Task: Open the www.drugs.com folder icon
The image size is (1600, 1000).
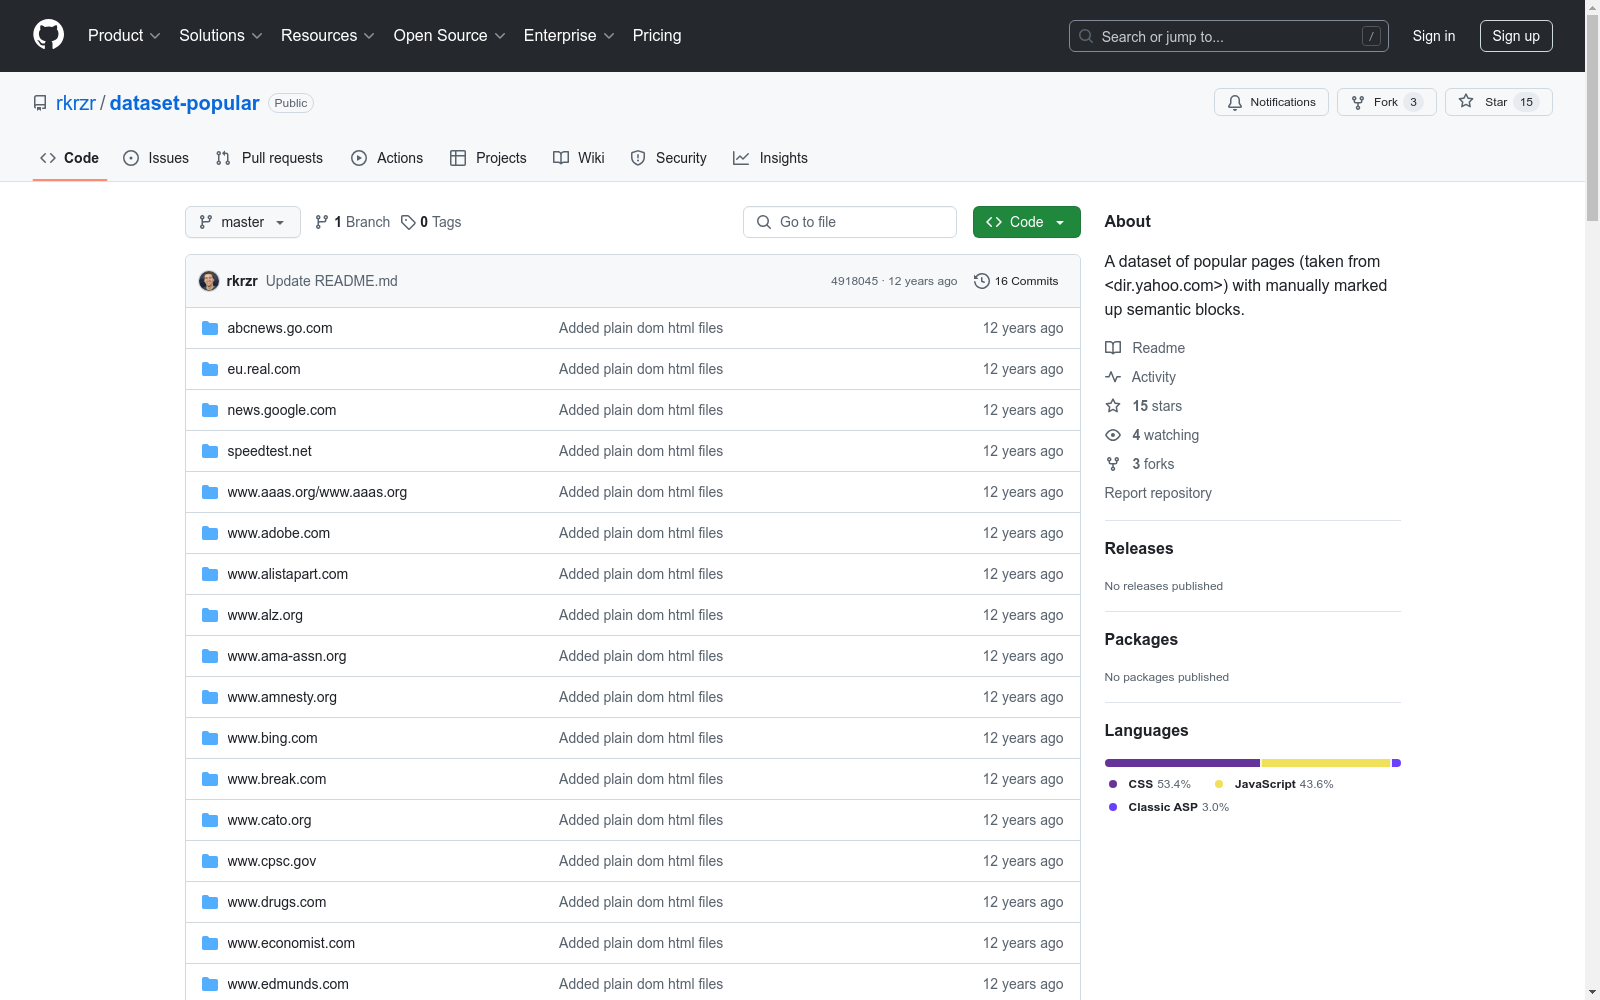Action: coord(210,902)
